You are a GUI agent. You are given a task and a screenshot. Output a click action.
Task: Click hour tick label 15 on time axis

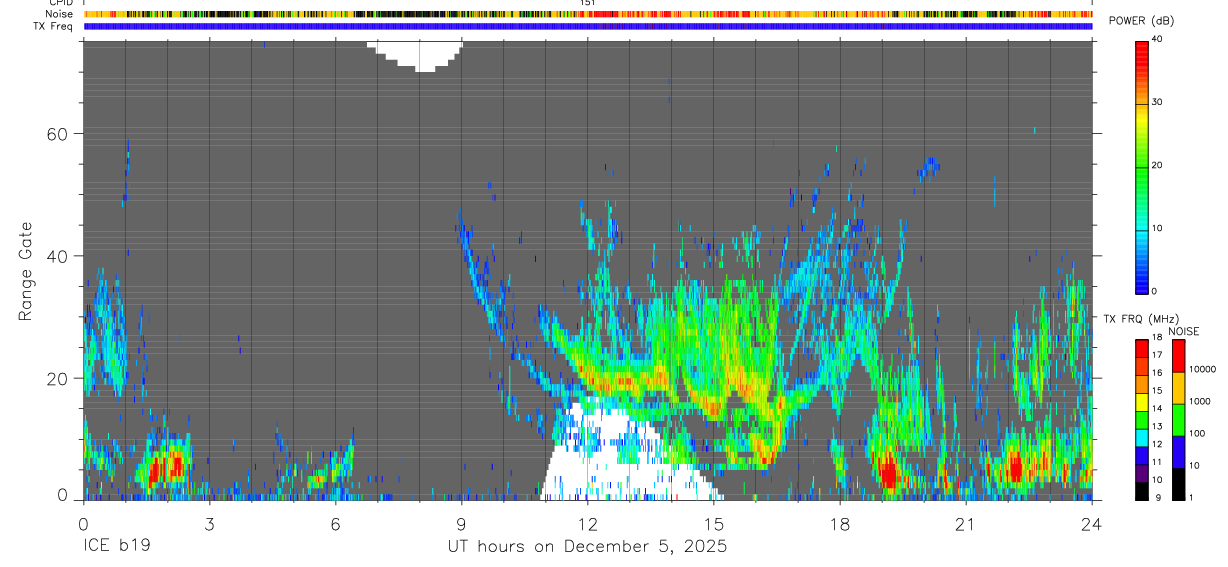(714, 524)
